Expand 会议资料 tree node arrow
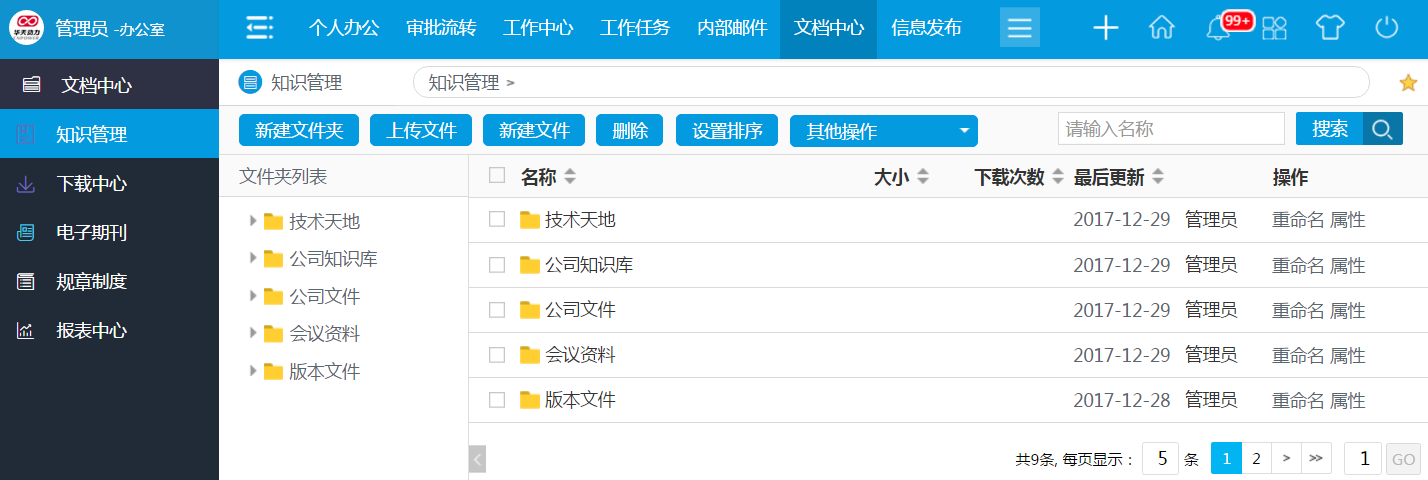Image resolution: width=1428 pixels, height=480 pixels. [253, 333]
